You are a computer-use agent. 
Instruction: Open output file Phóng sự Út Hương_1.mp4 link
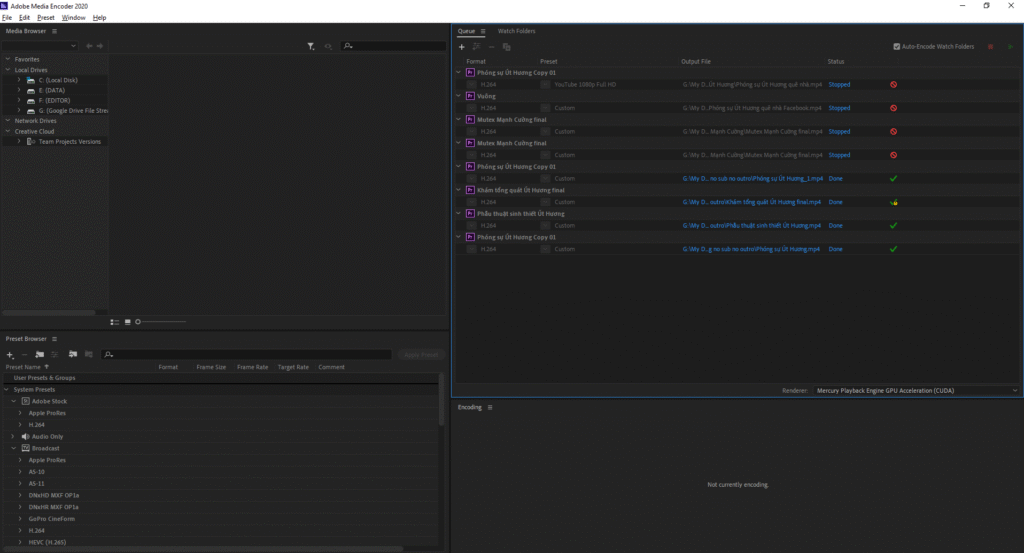(x=752, y=179)
